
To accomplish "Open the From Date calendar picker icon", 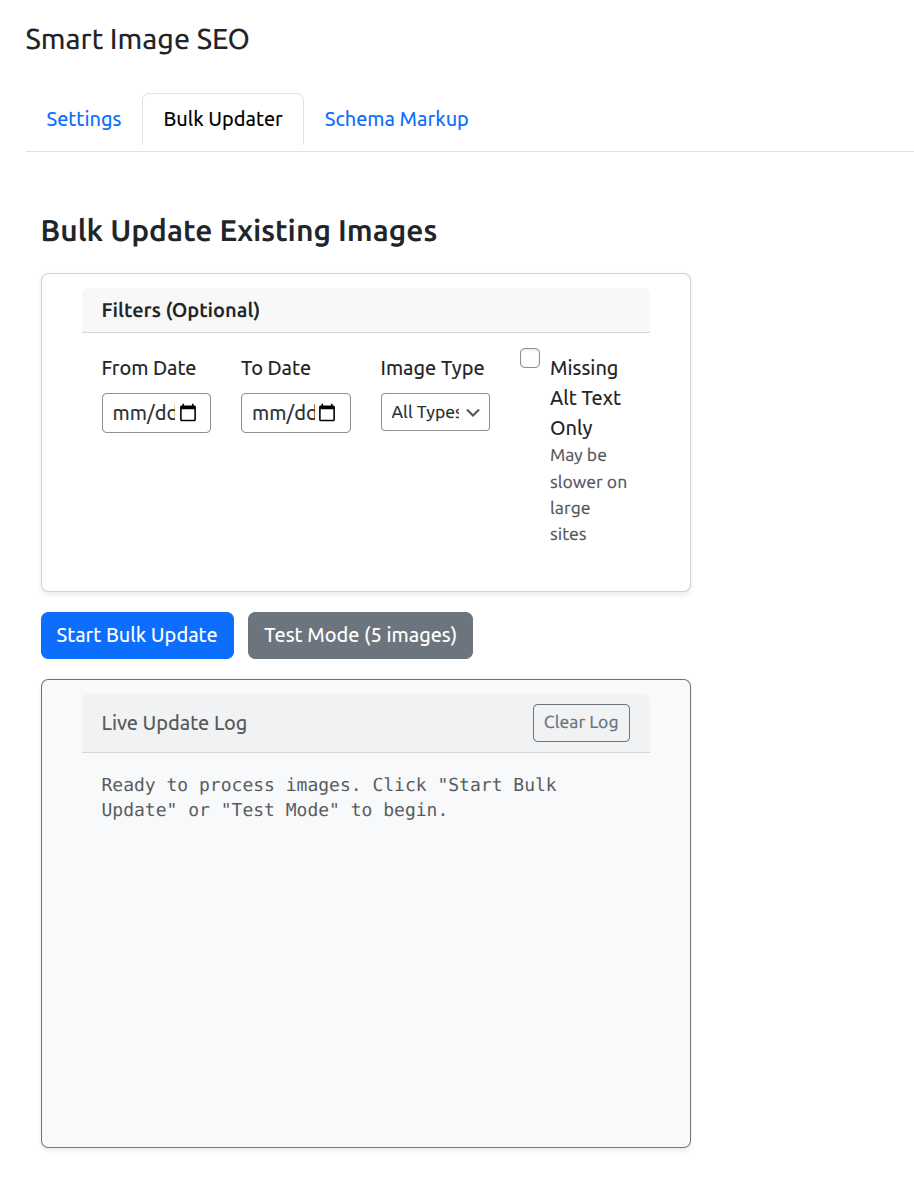I will 188,413.
